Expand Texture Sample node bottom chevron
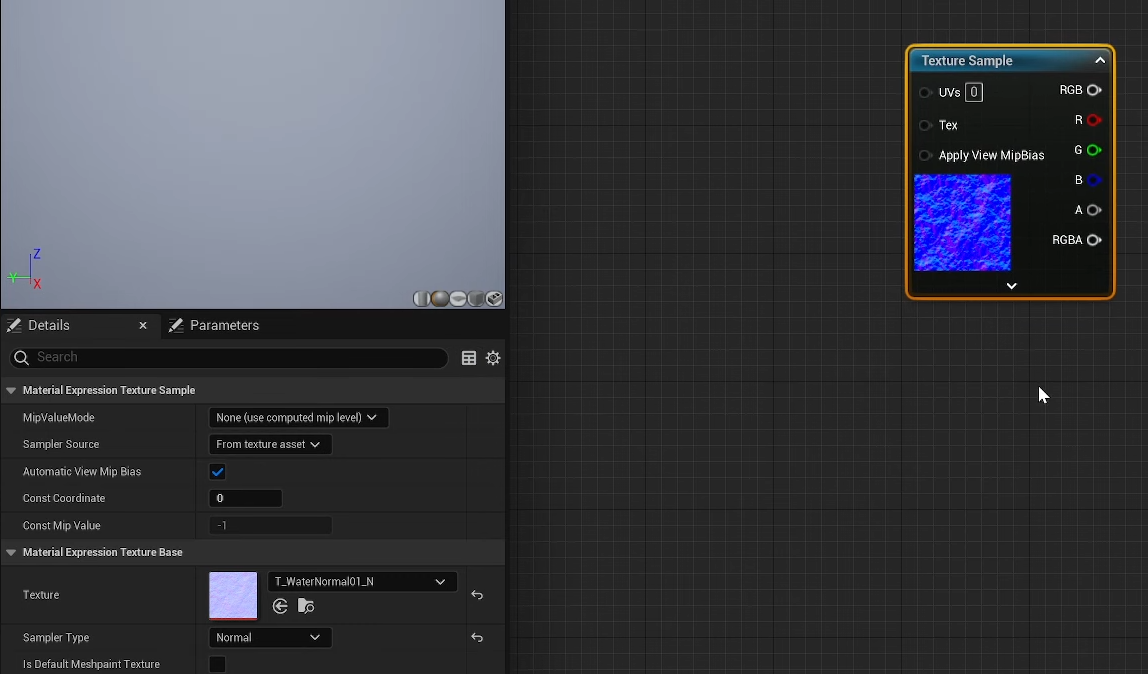 1011,286
